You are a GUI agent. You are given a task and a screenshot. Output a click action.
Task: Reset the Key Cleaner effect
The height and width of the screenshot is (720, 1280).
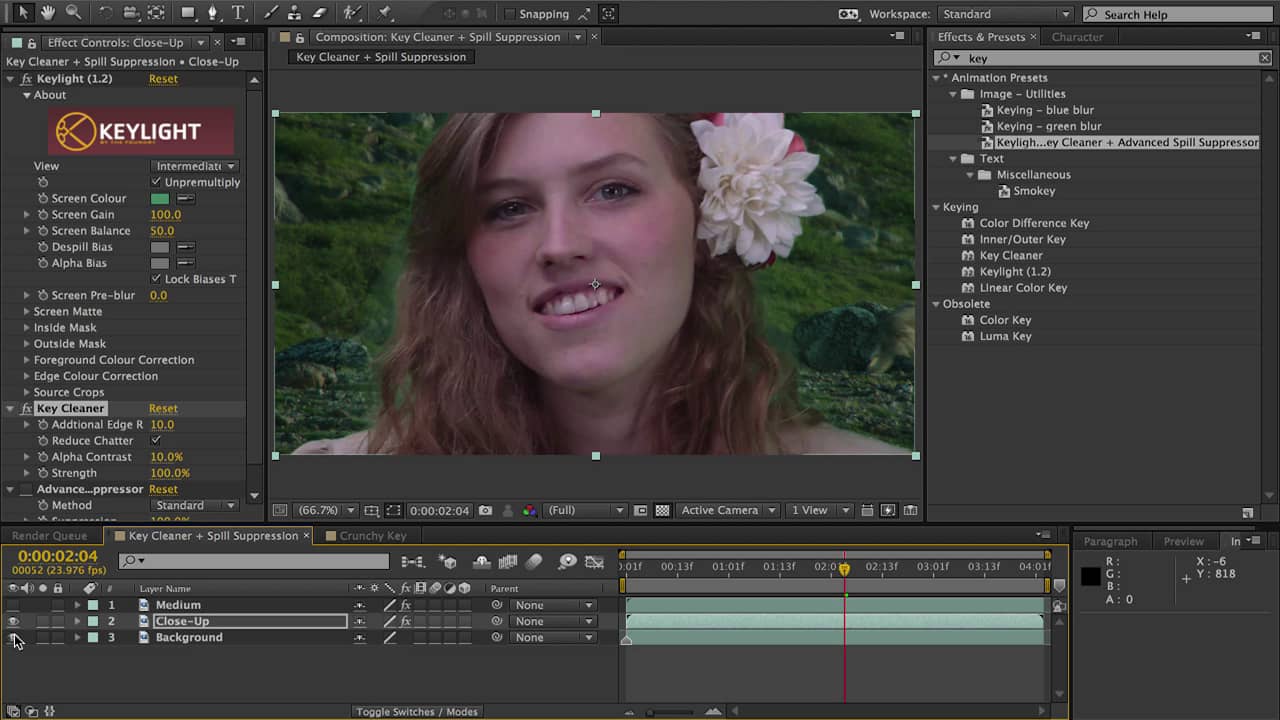(163, 408)
